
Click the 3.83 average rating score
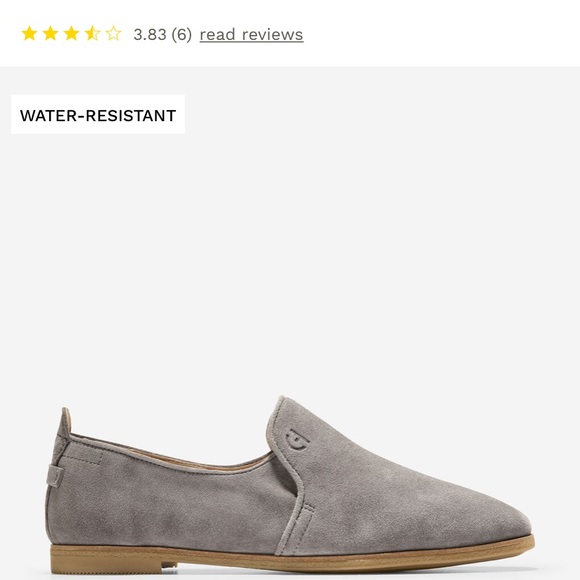point(150,35)
